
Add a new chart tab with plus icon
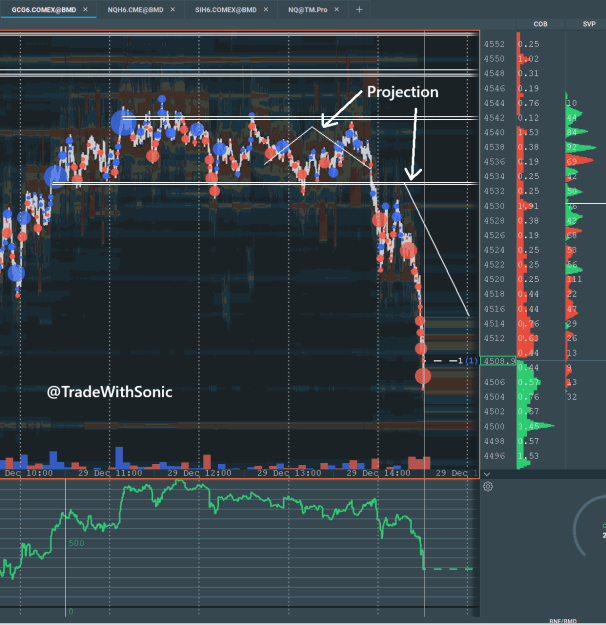(x=359, y=9)
